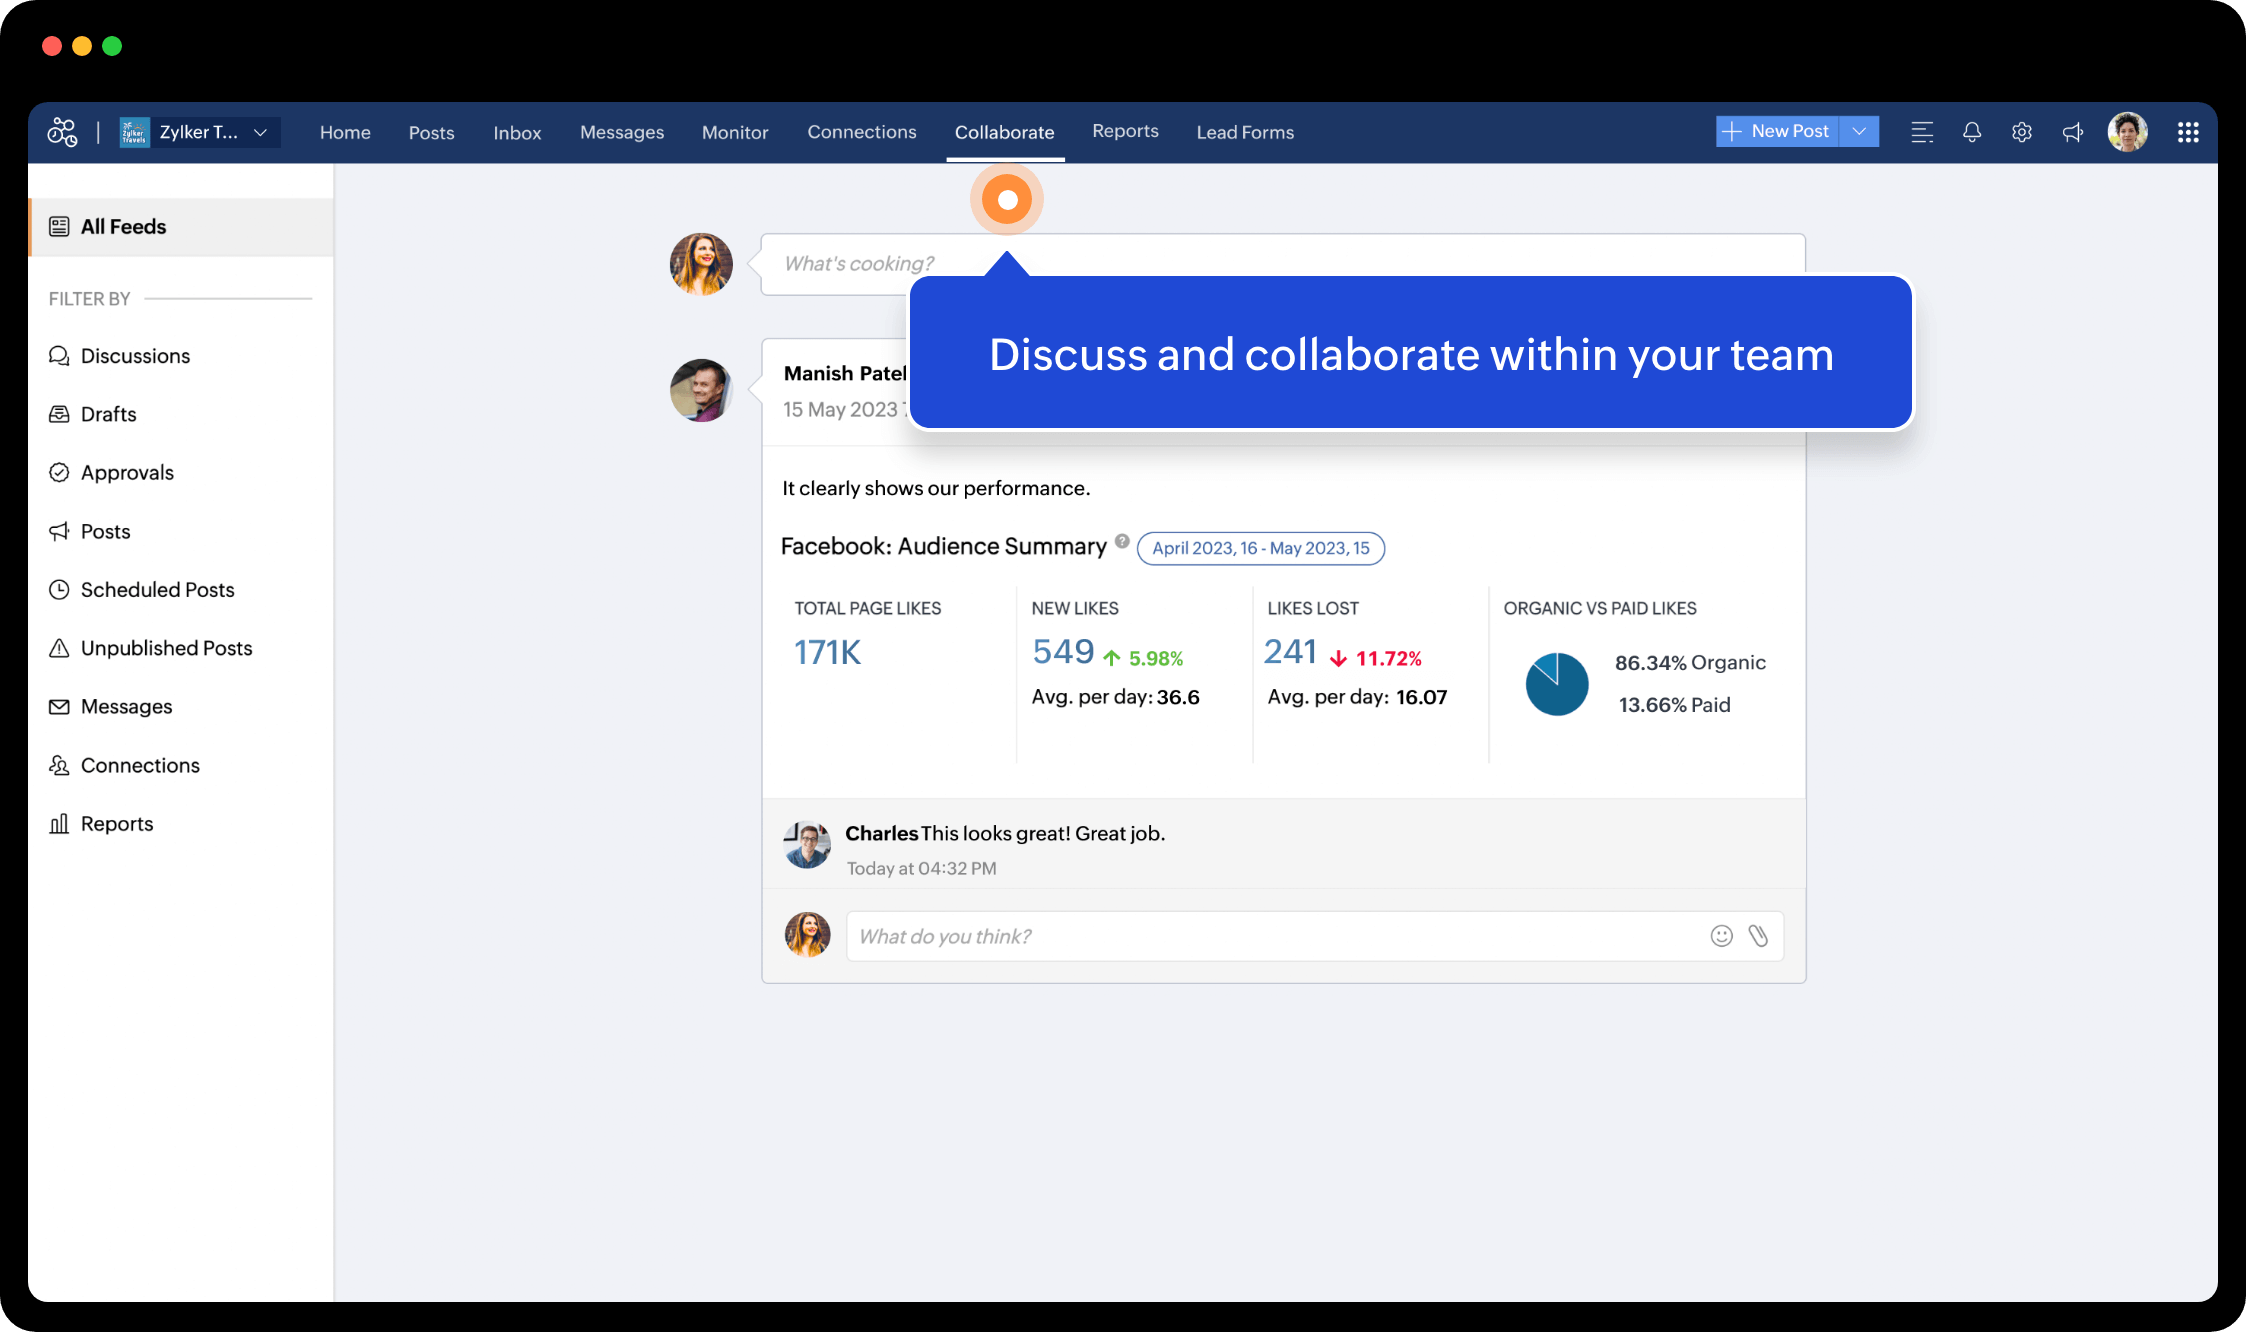
Task: Expand the New Post dropdown arrow
Action: [1859, 131]
